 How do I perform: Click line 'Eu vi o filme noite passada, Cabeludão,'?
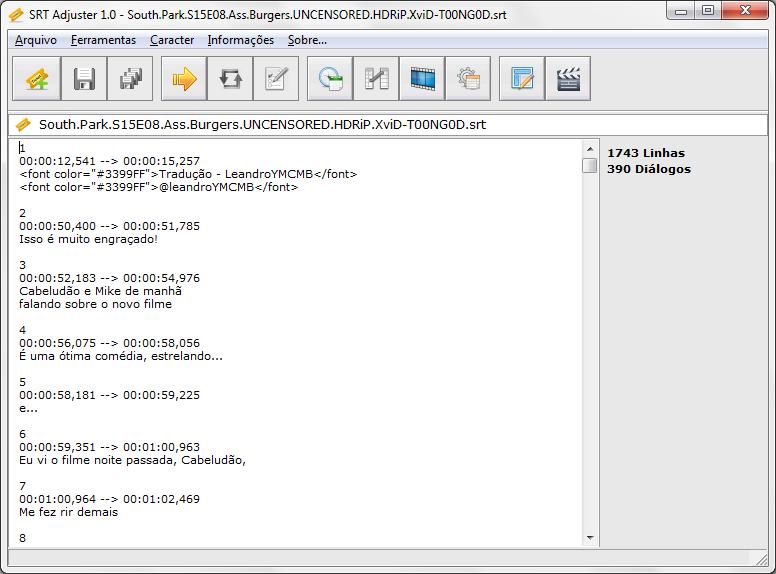(132, 460)
